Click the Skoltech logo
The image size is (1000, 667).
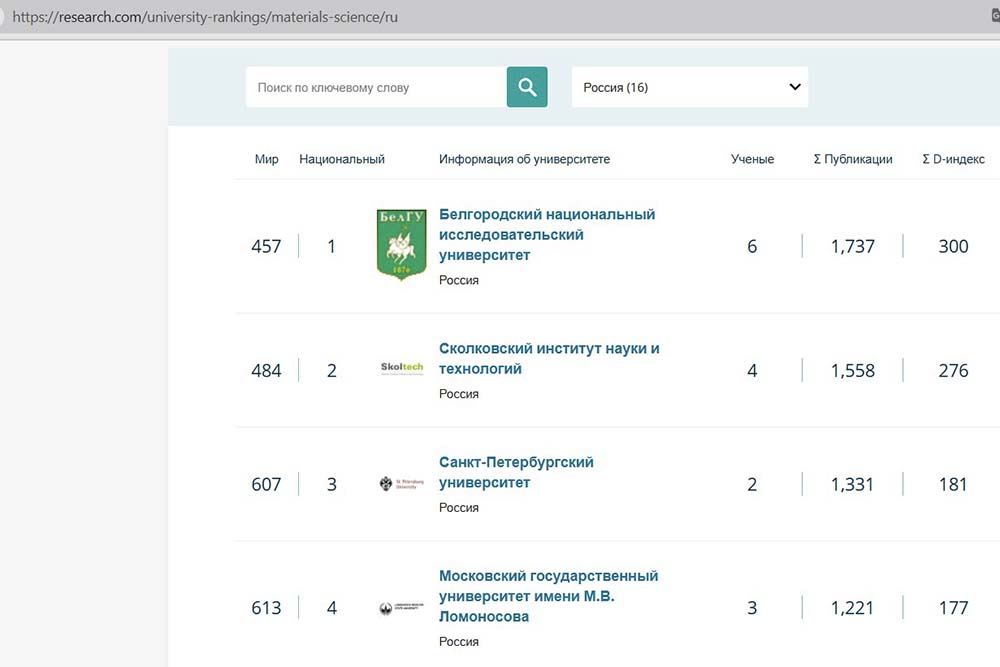click(x=402, y=368)
